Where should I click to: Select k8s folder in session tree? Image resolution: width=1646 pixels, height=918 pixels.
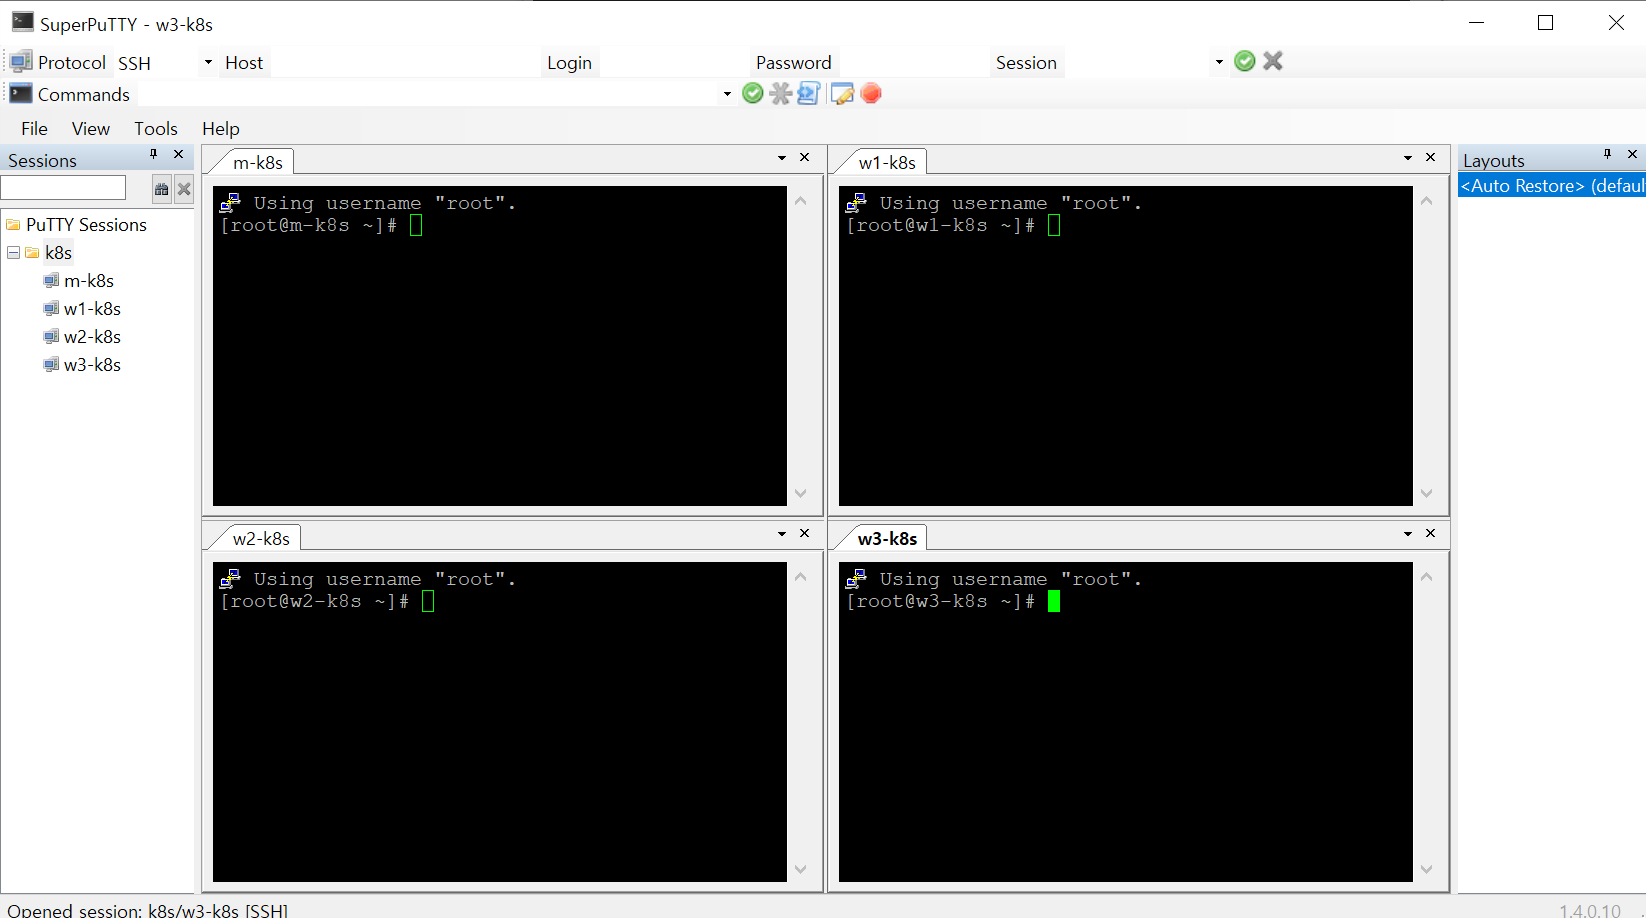point(58,253)
